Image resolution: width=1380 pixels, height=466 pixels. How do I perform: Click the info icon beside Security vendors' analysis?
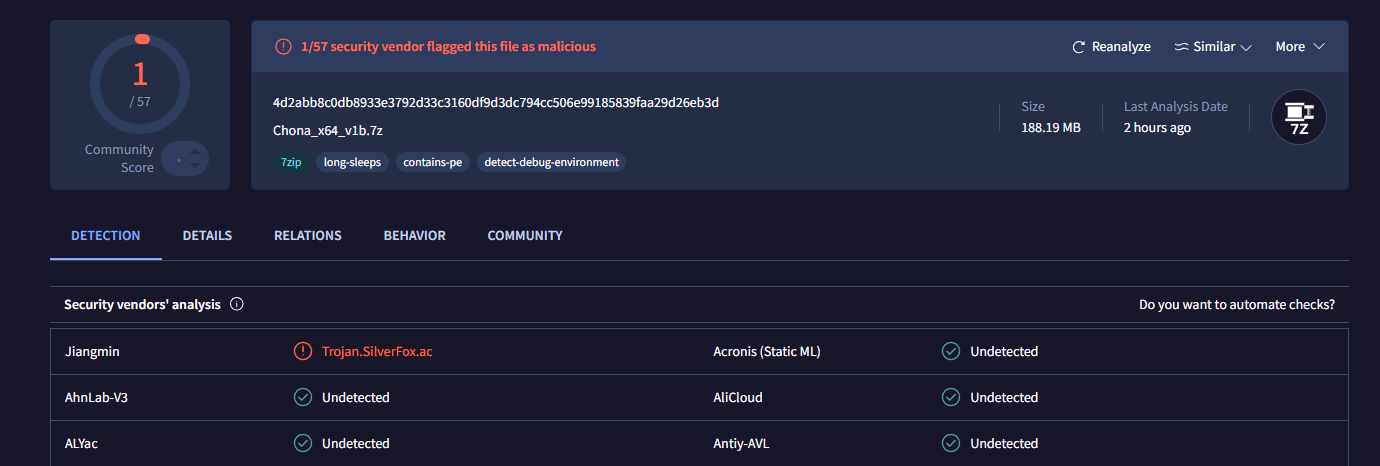pyautogui.click(x=237, y=305)
